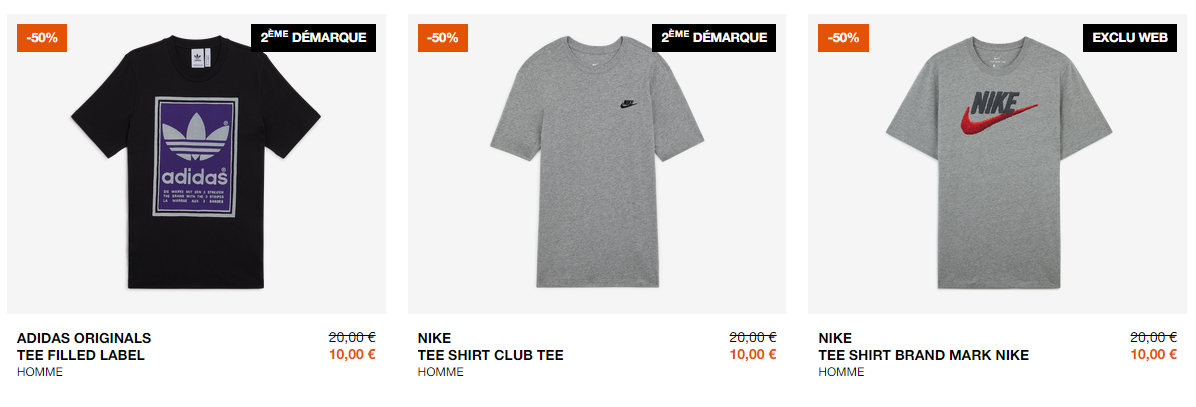The image size is (1196, 407).
Task: Open the Nike Brand Mark tee image
Action: pos(997,164)
